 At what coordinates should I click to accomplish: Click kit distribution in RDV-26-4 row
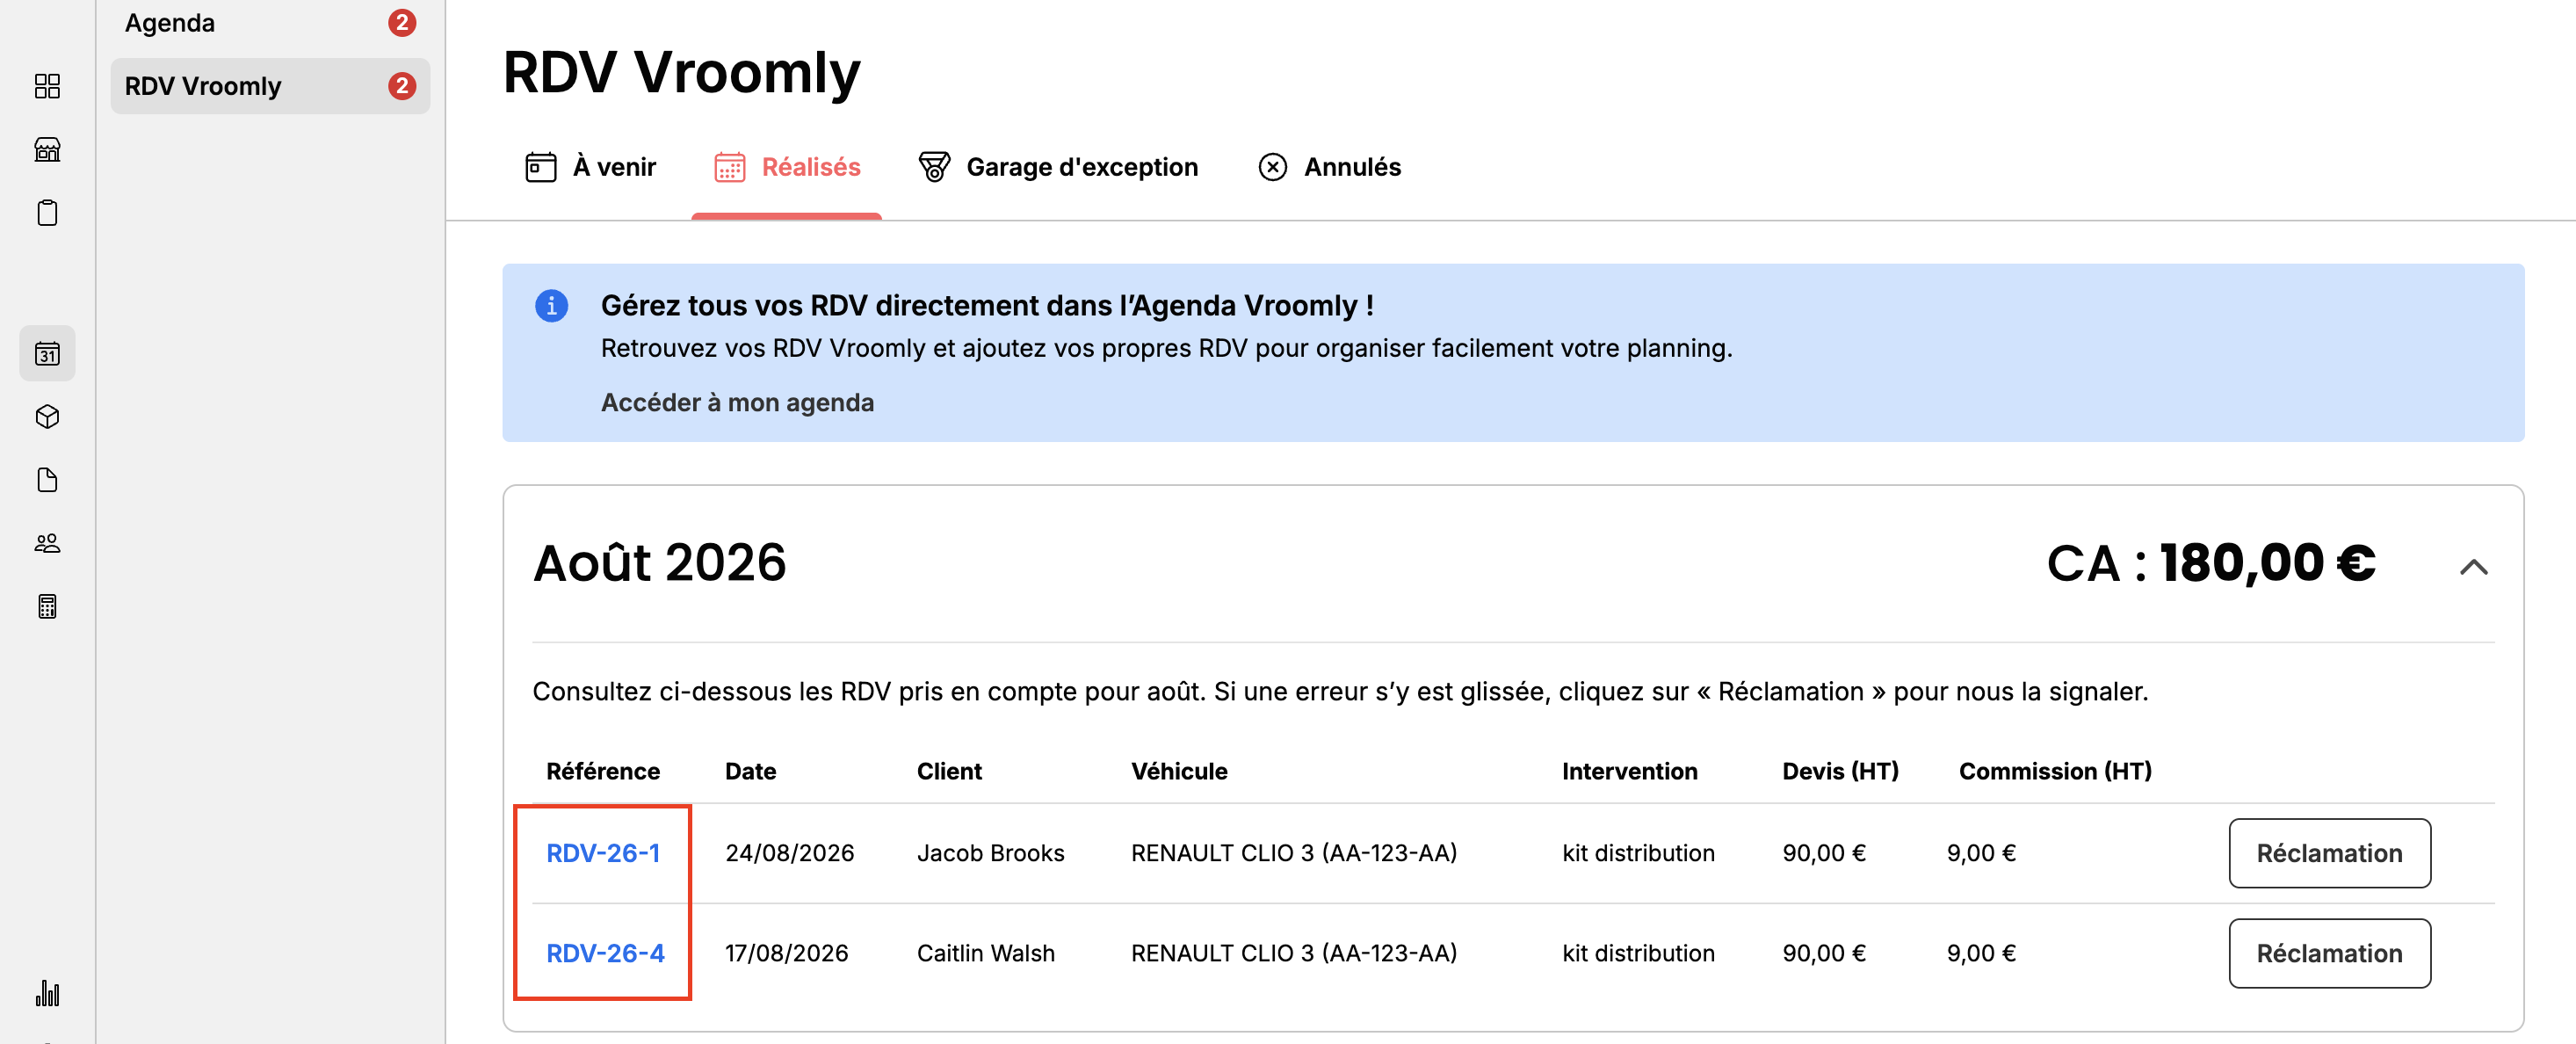coord(1638,953)
